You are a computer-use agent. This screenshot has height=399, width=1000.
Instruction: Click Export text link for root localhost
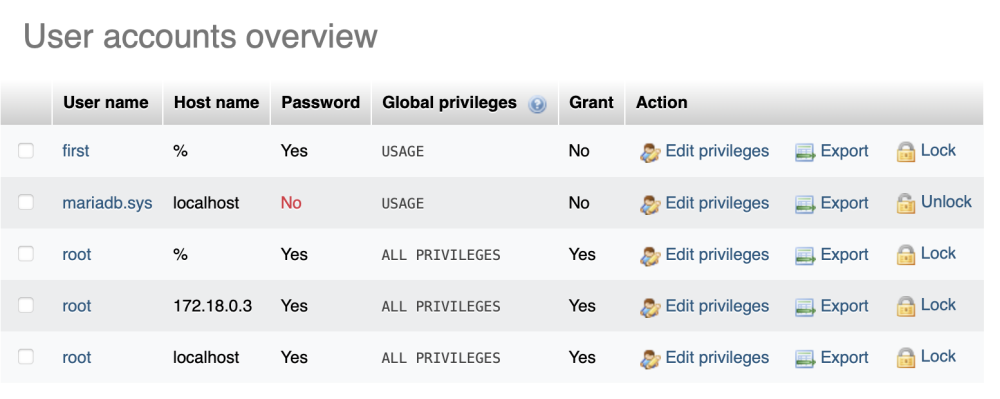844,358
